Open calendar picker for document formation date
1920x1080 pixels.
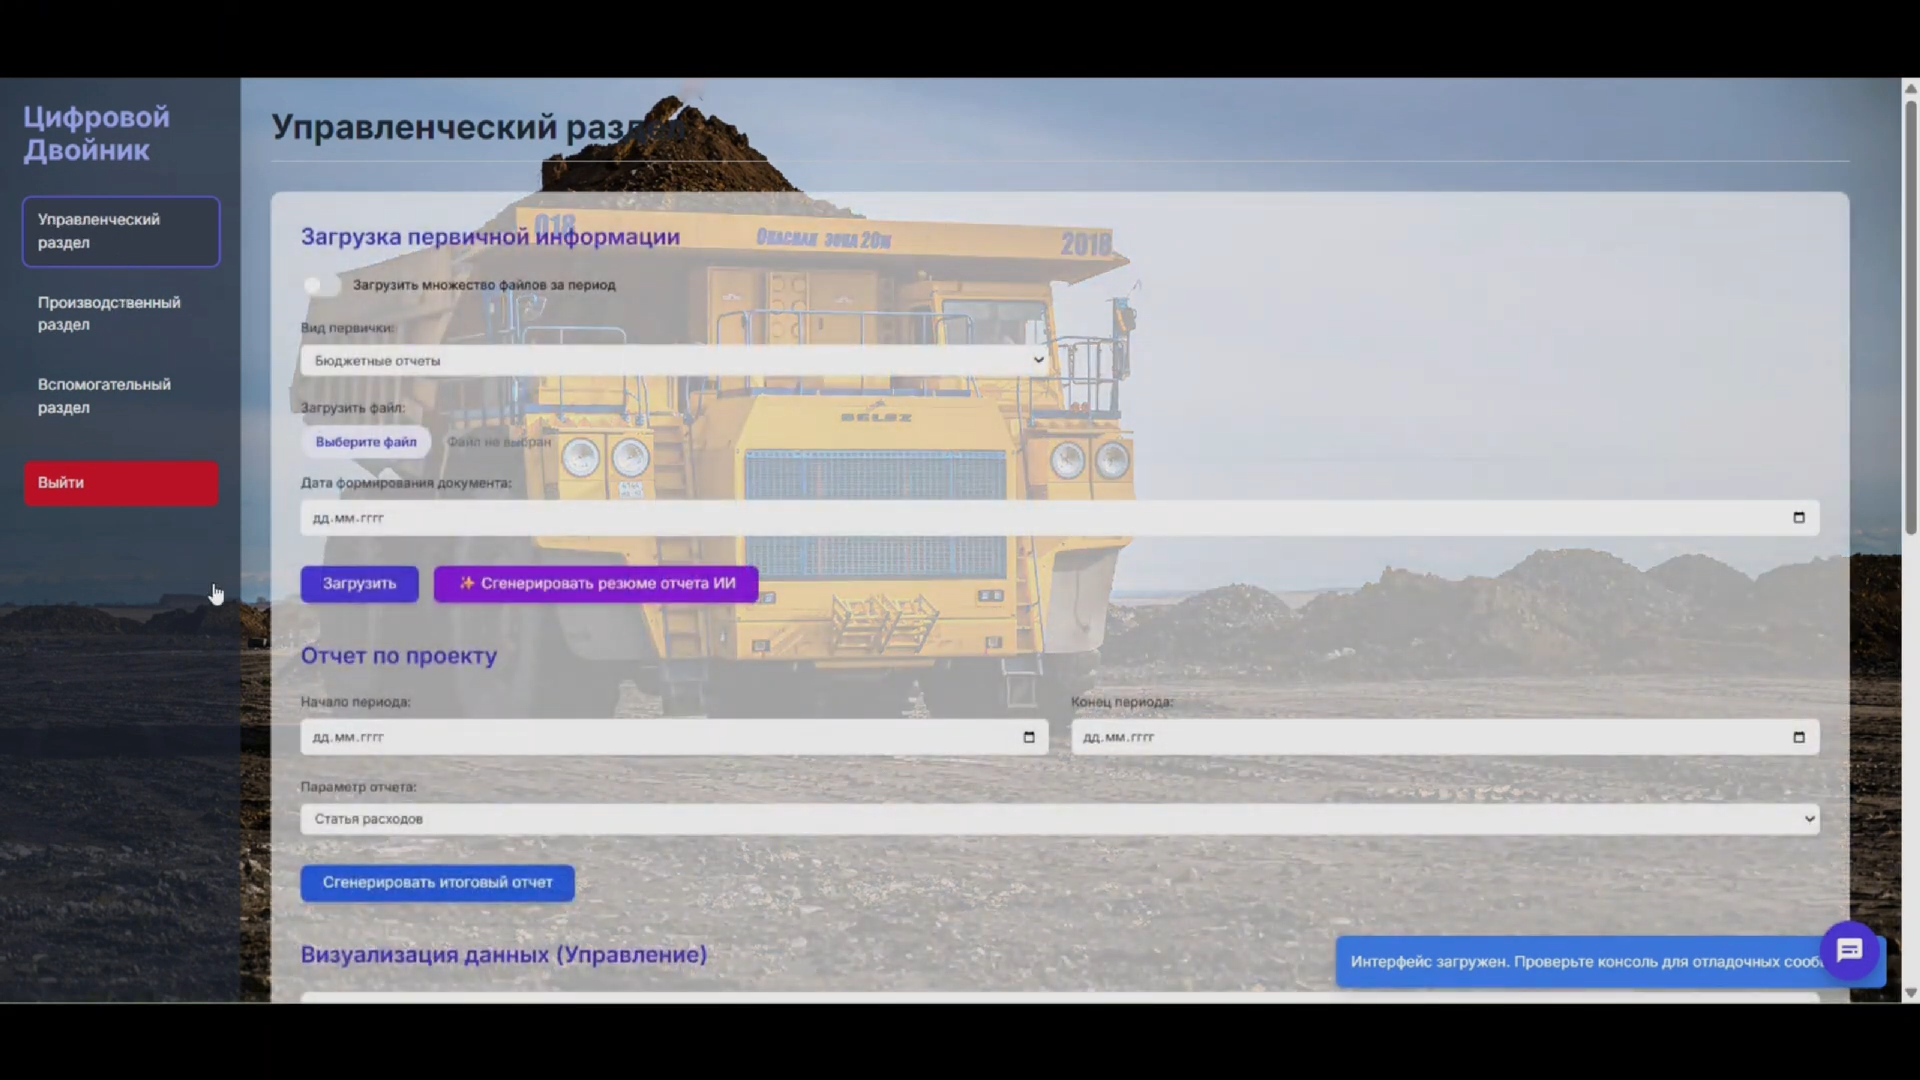(1798, 518)
